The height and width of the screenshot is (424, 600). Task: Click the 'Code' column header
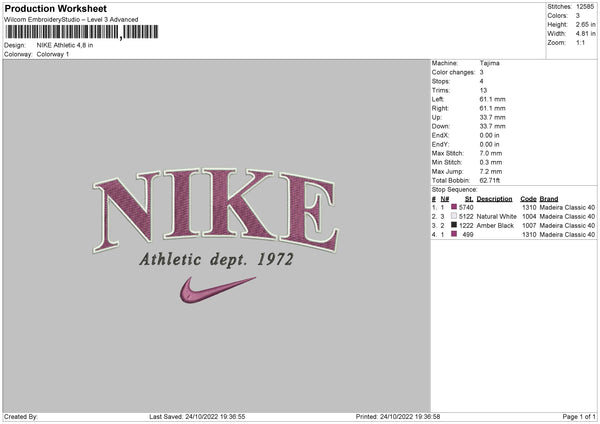[x=528, y=199]
